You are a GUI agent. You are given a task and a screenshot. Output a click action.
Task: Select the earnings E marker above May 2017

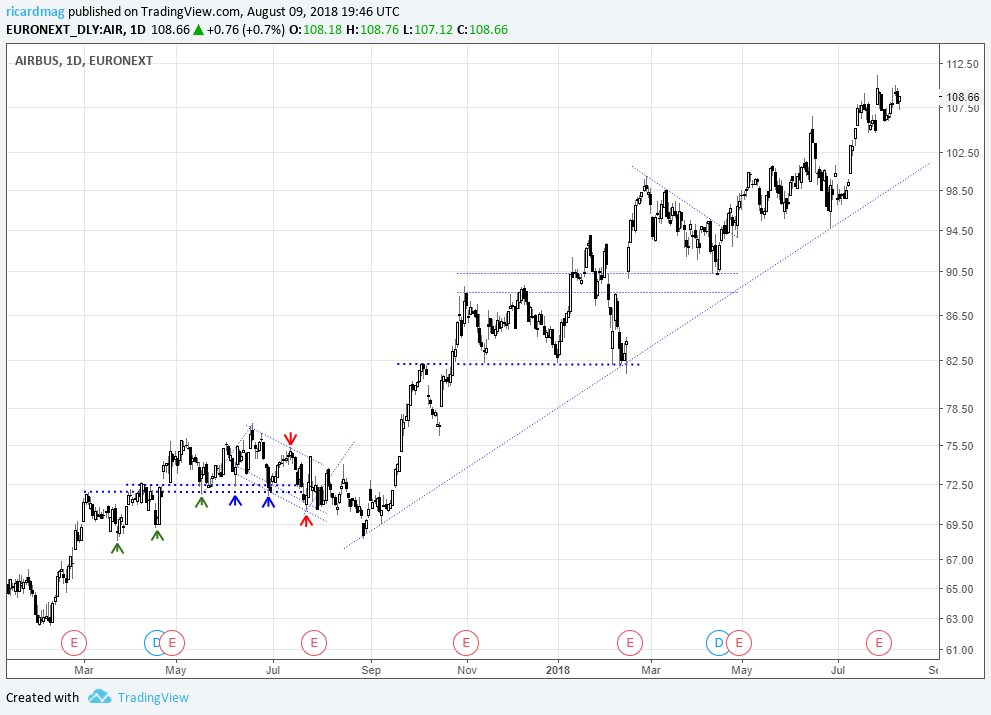tap(172, 643)
